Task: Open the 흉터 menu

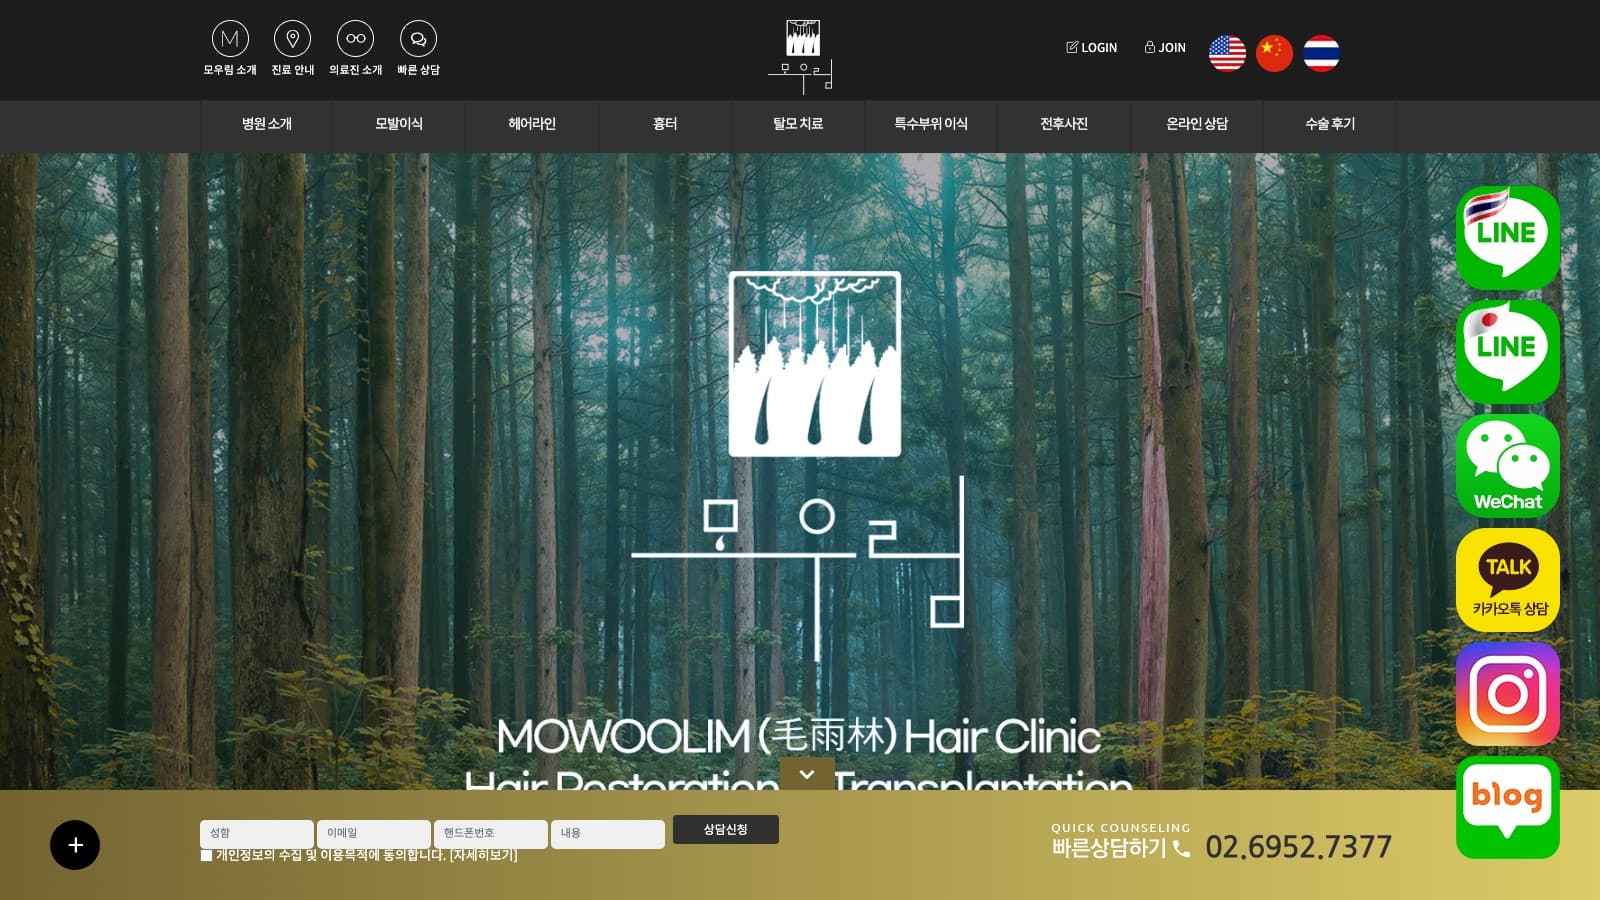Action: 665,124
